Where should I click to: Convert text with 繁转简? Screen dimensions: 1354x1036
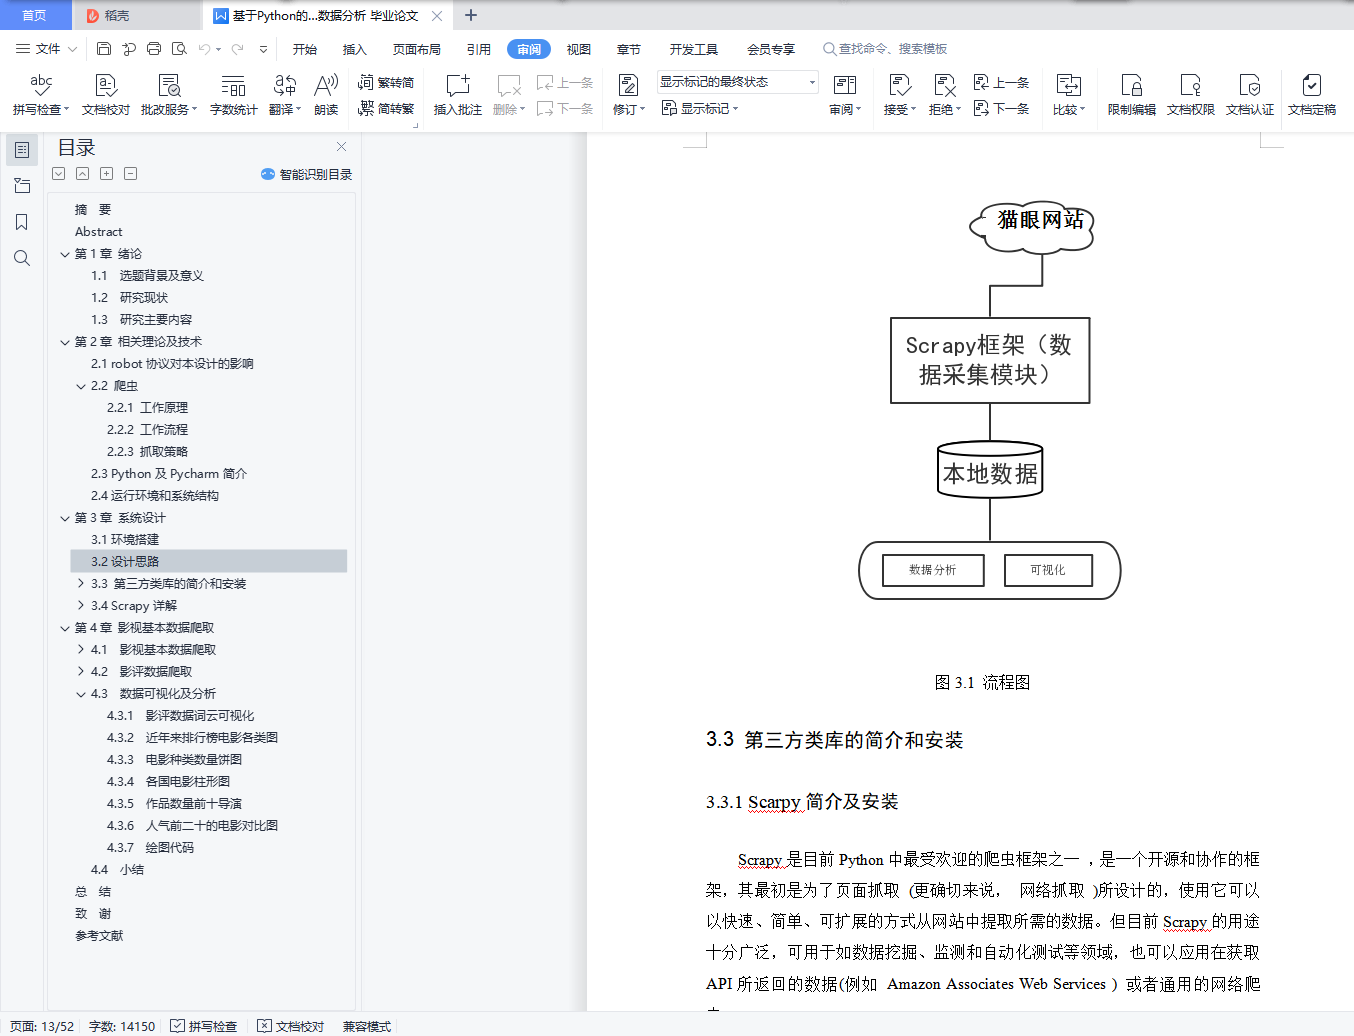(386, 82)
